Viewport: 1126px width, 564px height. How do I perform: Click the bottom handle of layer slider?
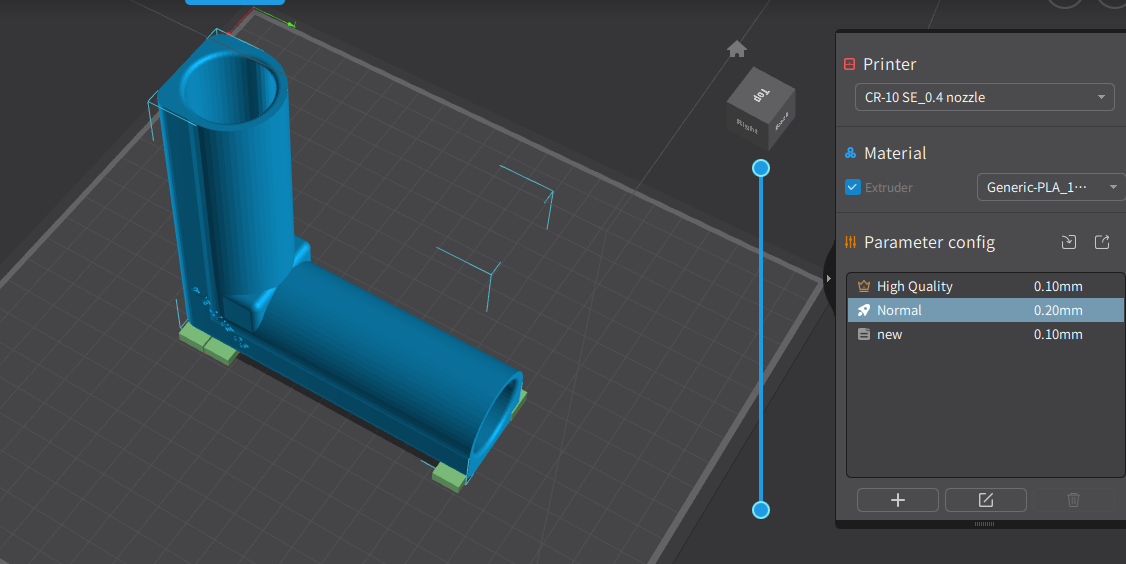(x=761, y=510)
